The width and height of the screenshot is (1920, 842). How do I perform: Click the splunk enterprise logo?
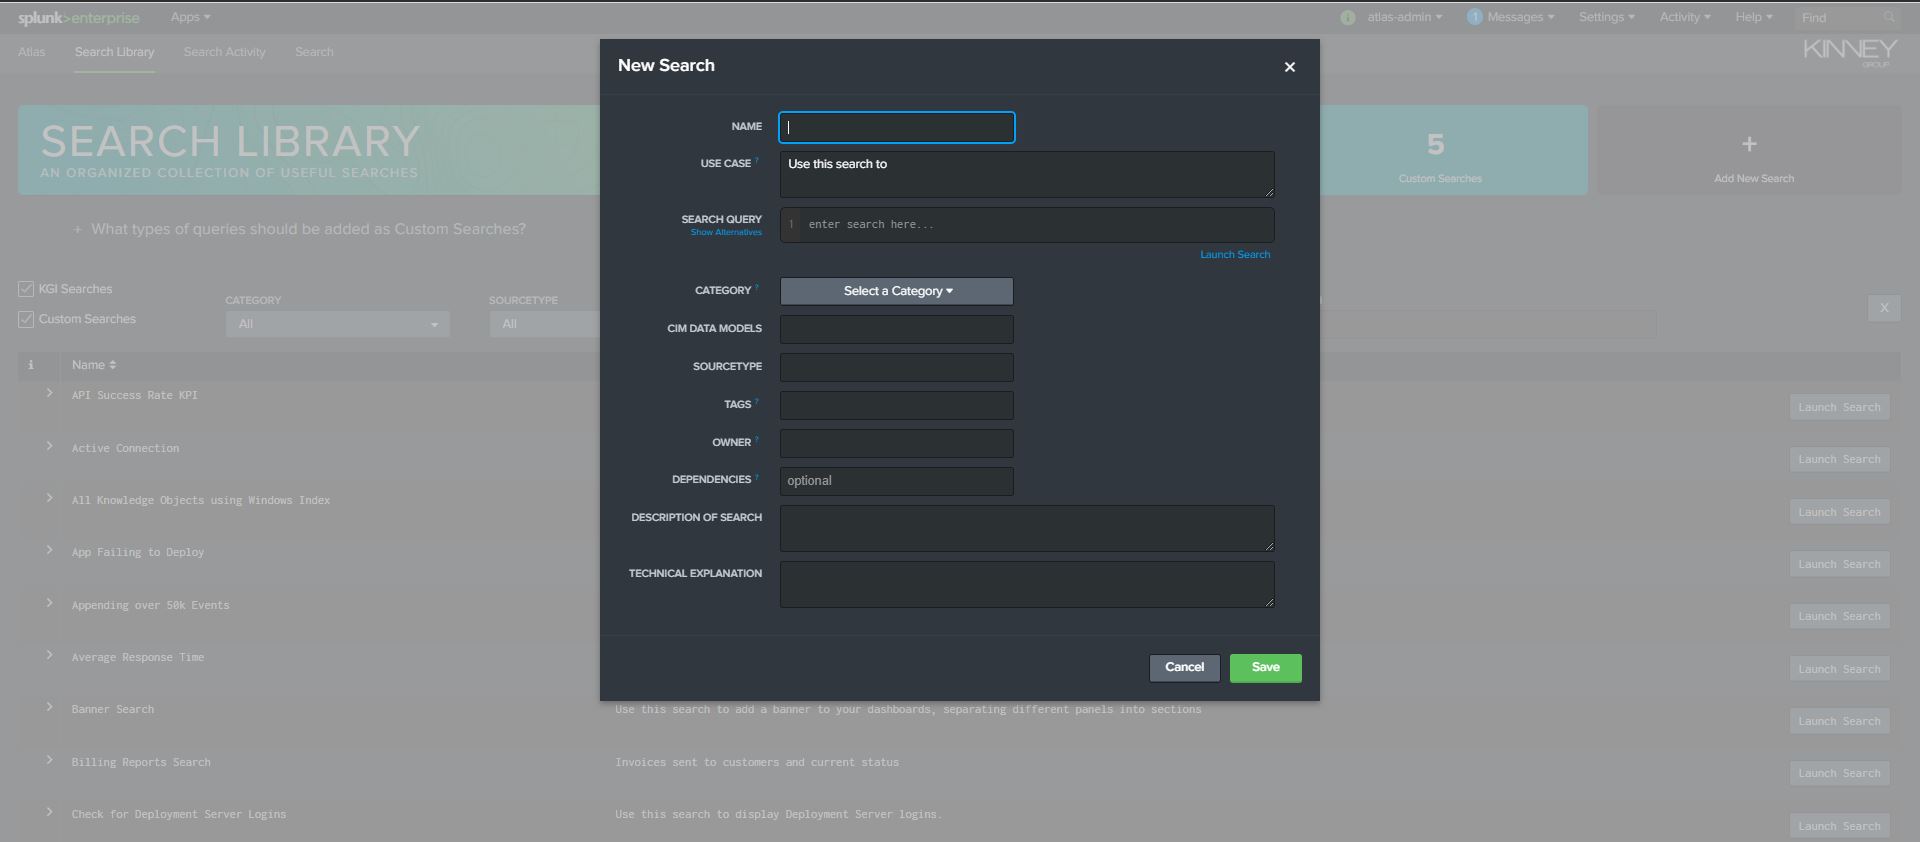[x=79, y=18]
